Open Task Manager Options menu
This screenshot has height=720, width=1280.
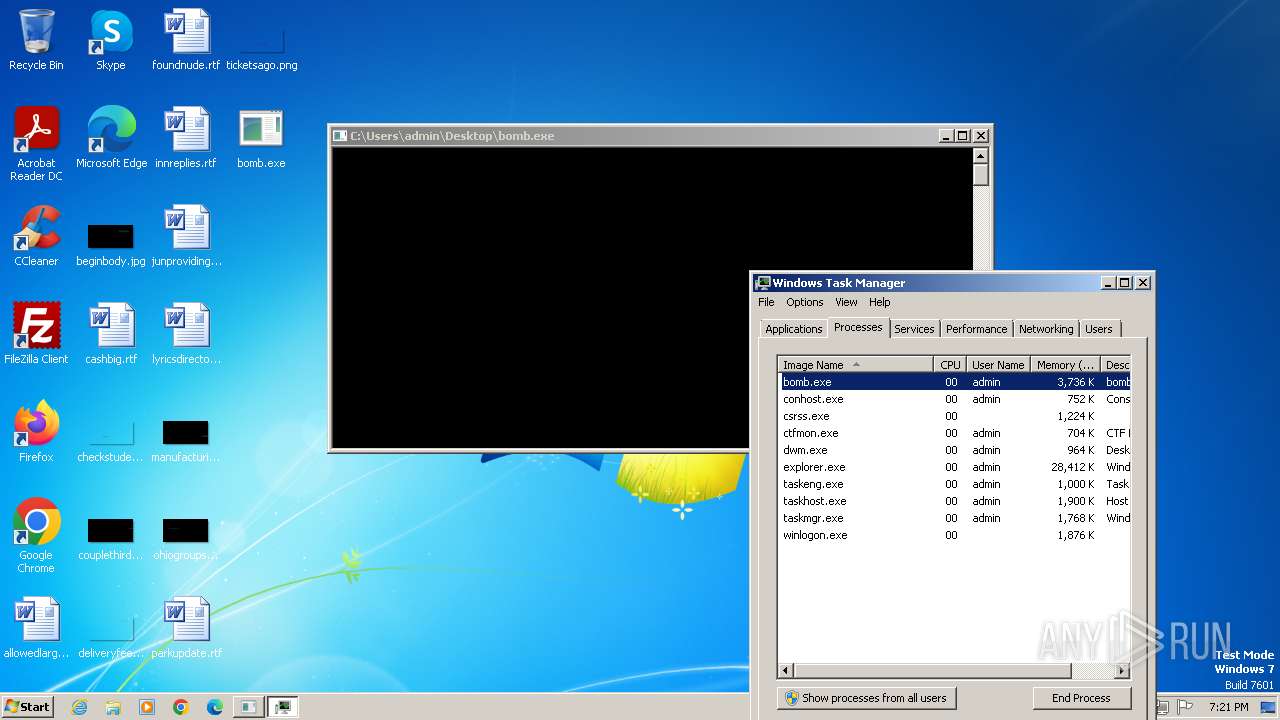tap(804, 302)
